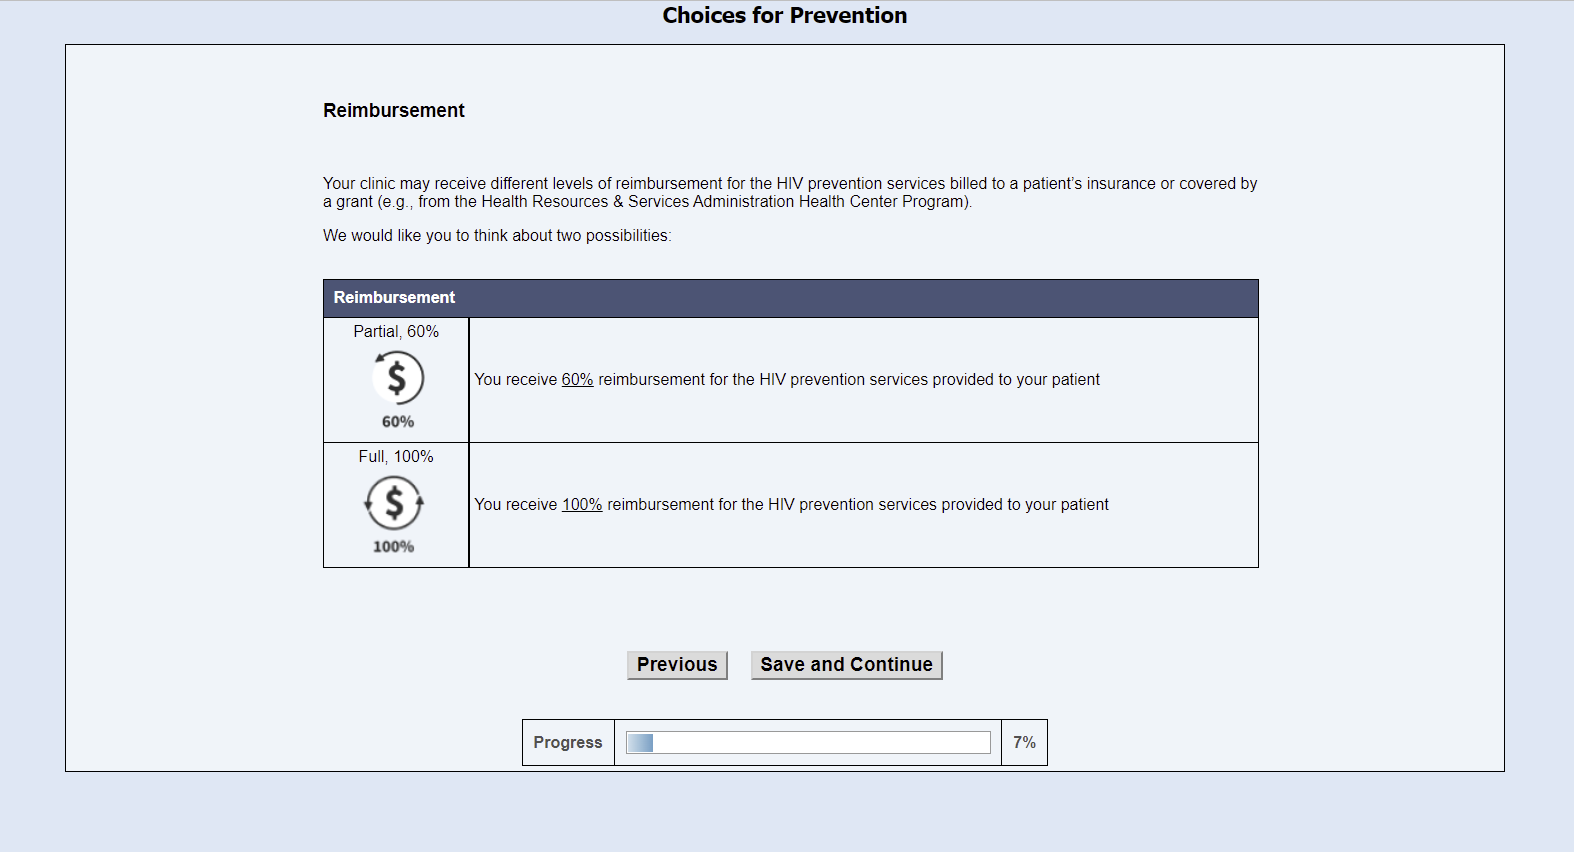Click the 60% caption below the partial icon

click(398, 422)
